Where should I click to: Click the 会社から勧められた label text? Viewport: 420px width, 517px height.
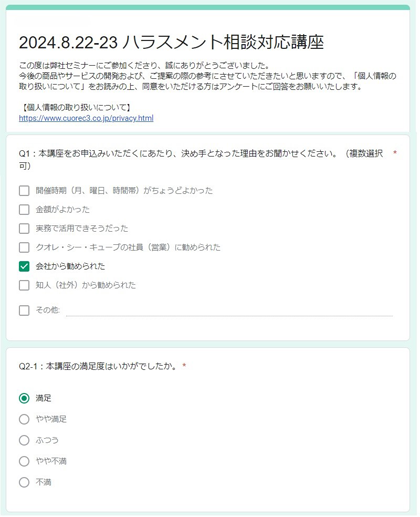(x=70, y=267)
